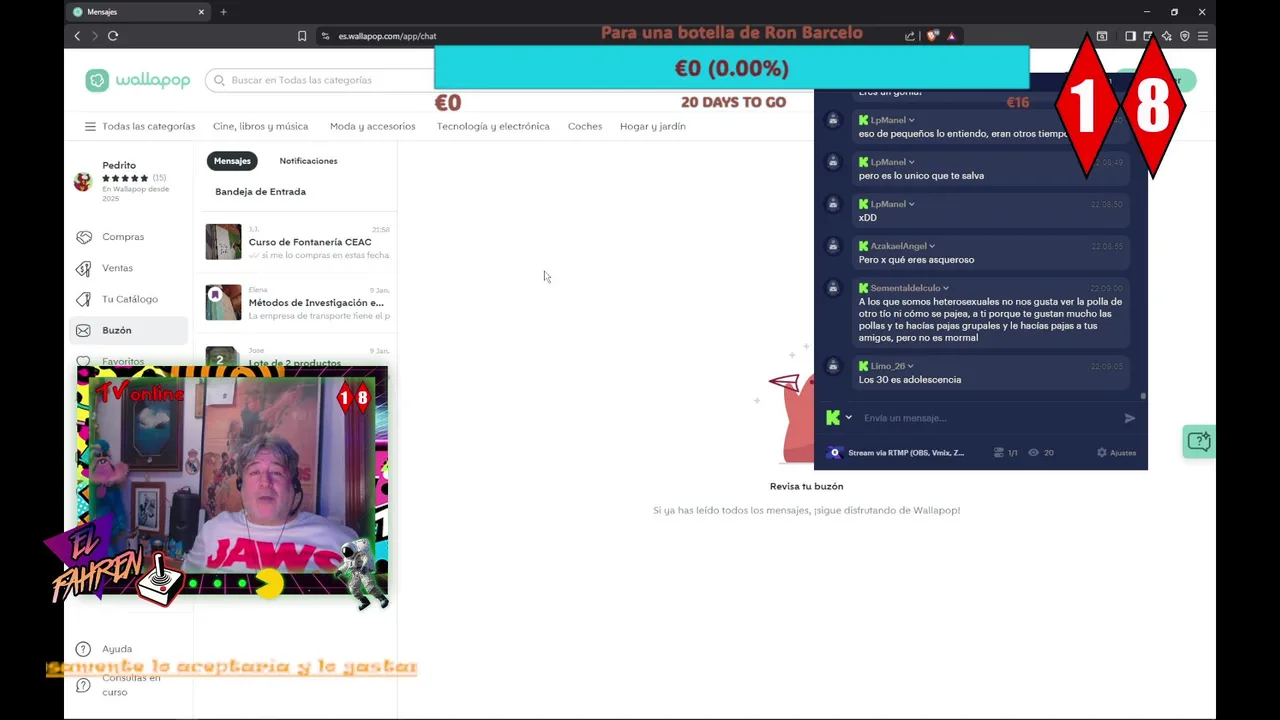Open the Mensajes browser tab

pyautogui.click(x=138, y=12)
